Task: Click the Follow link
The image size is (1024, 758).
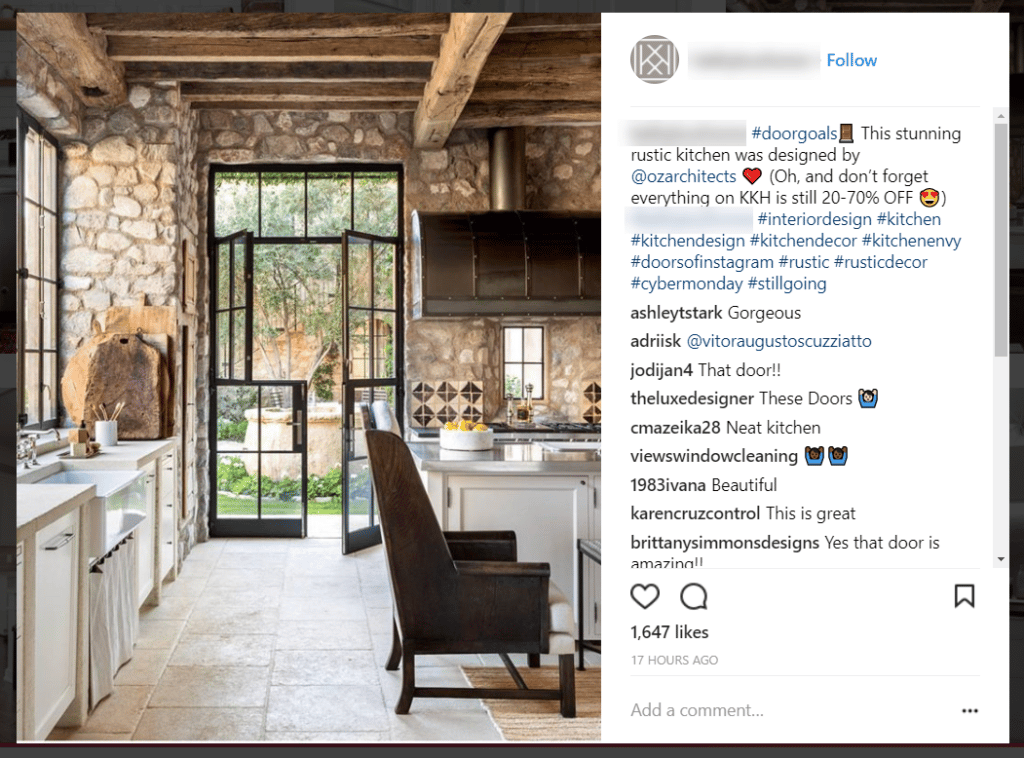Action: (x=852, y=60)
